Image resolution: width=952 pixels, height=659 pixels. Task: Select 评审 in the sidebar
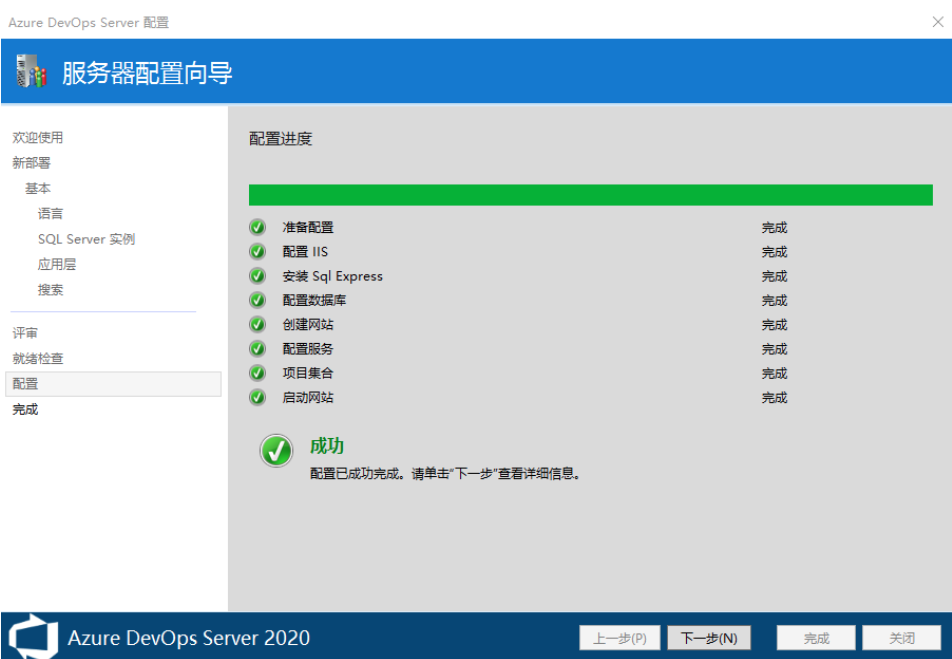25,333
